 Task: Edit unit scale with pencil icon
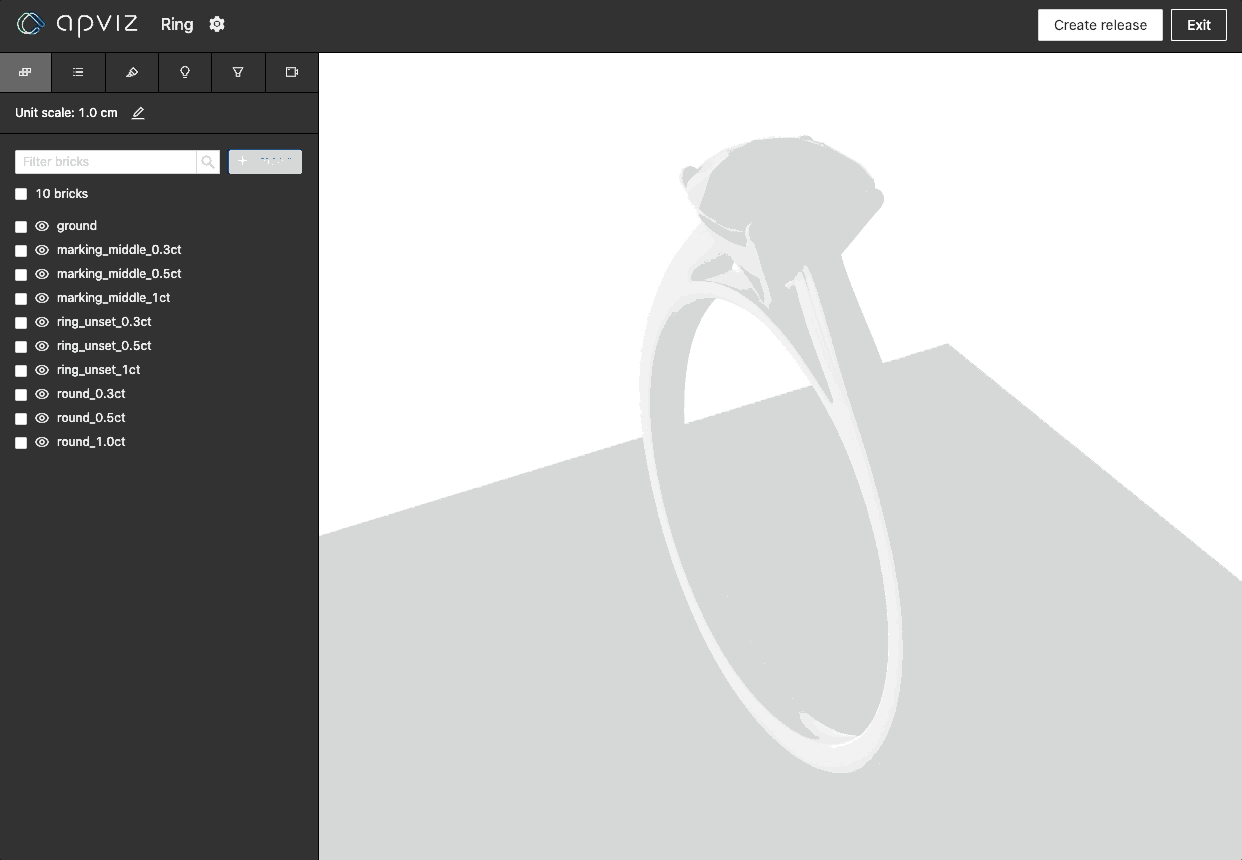tap(138, 113)
